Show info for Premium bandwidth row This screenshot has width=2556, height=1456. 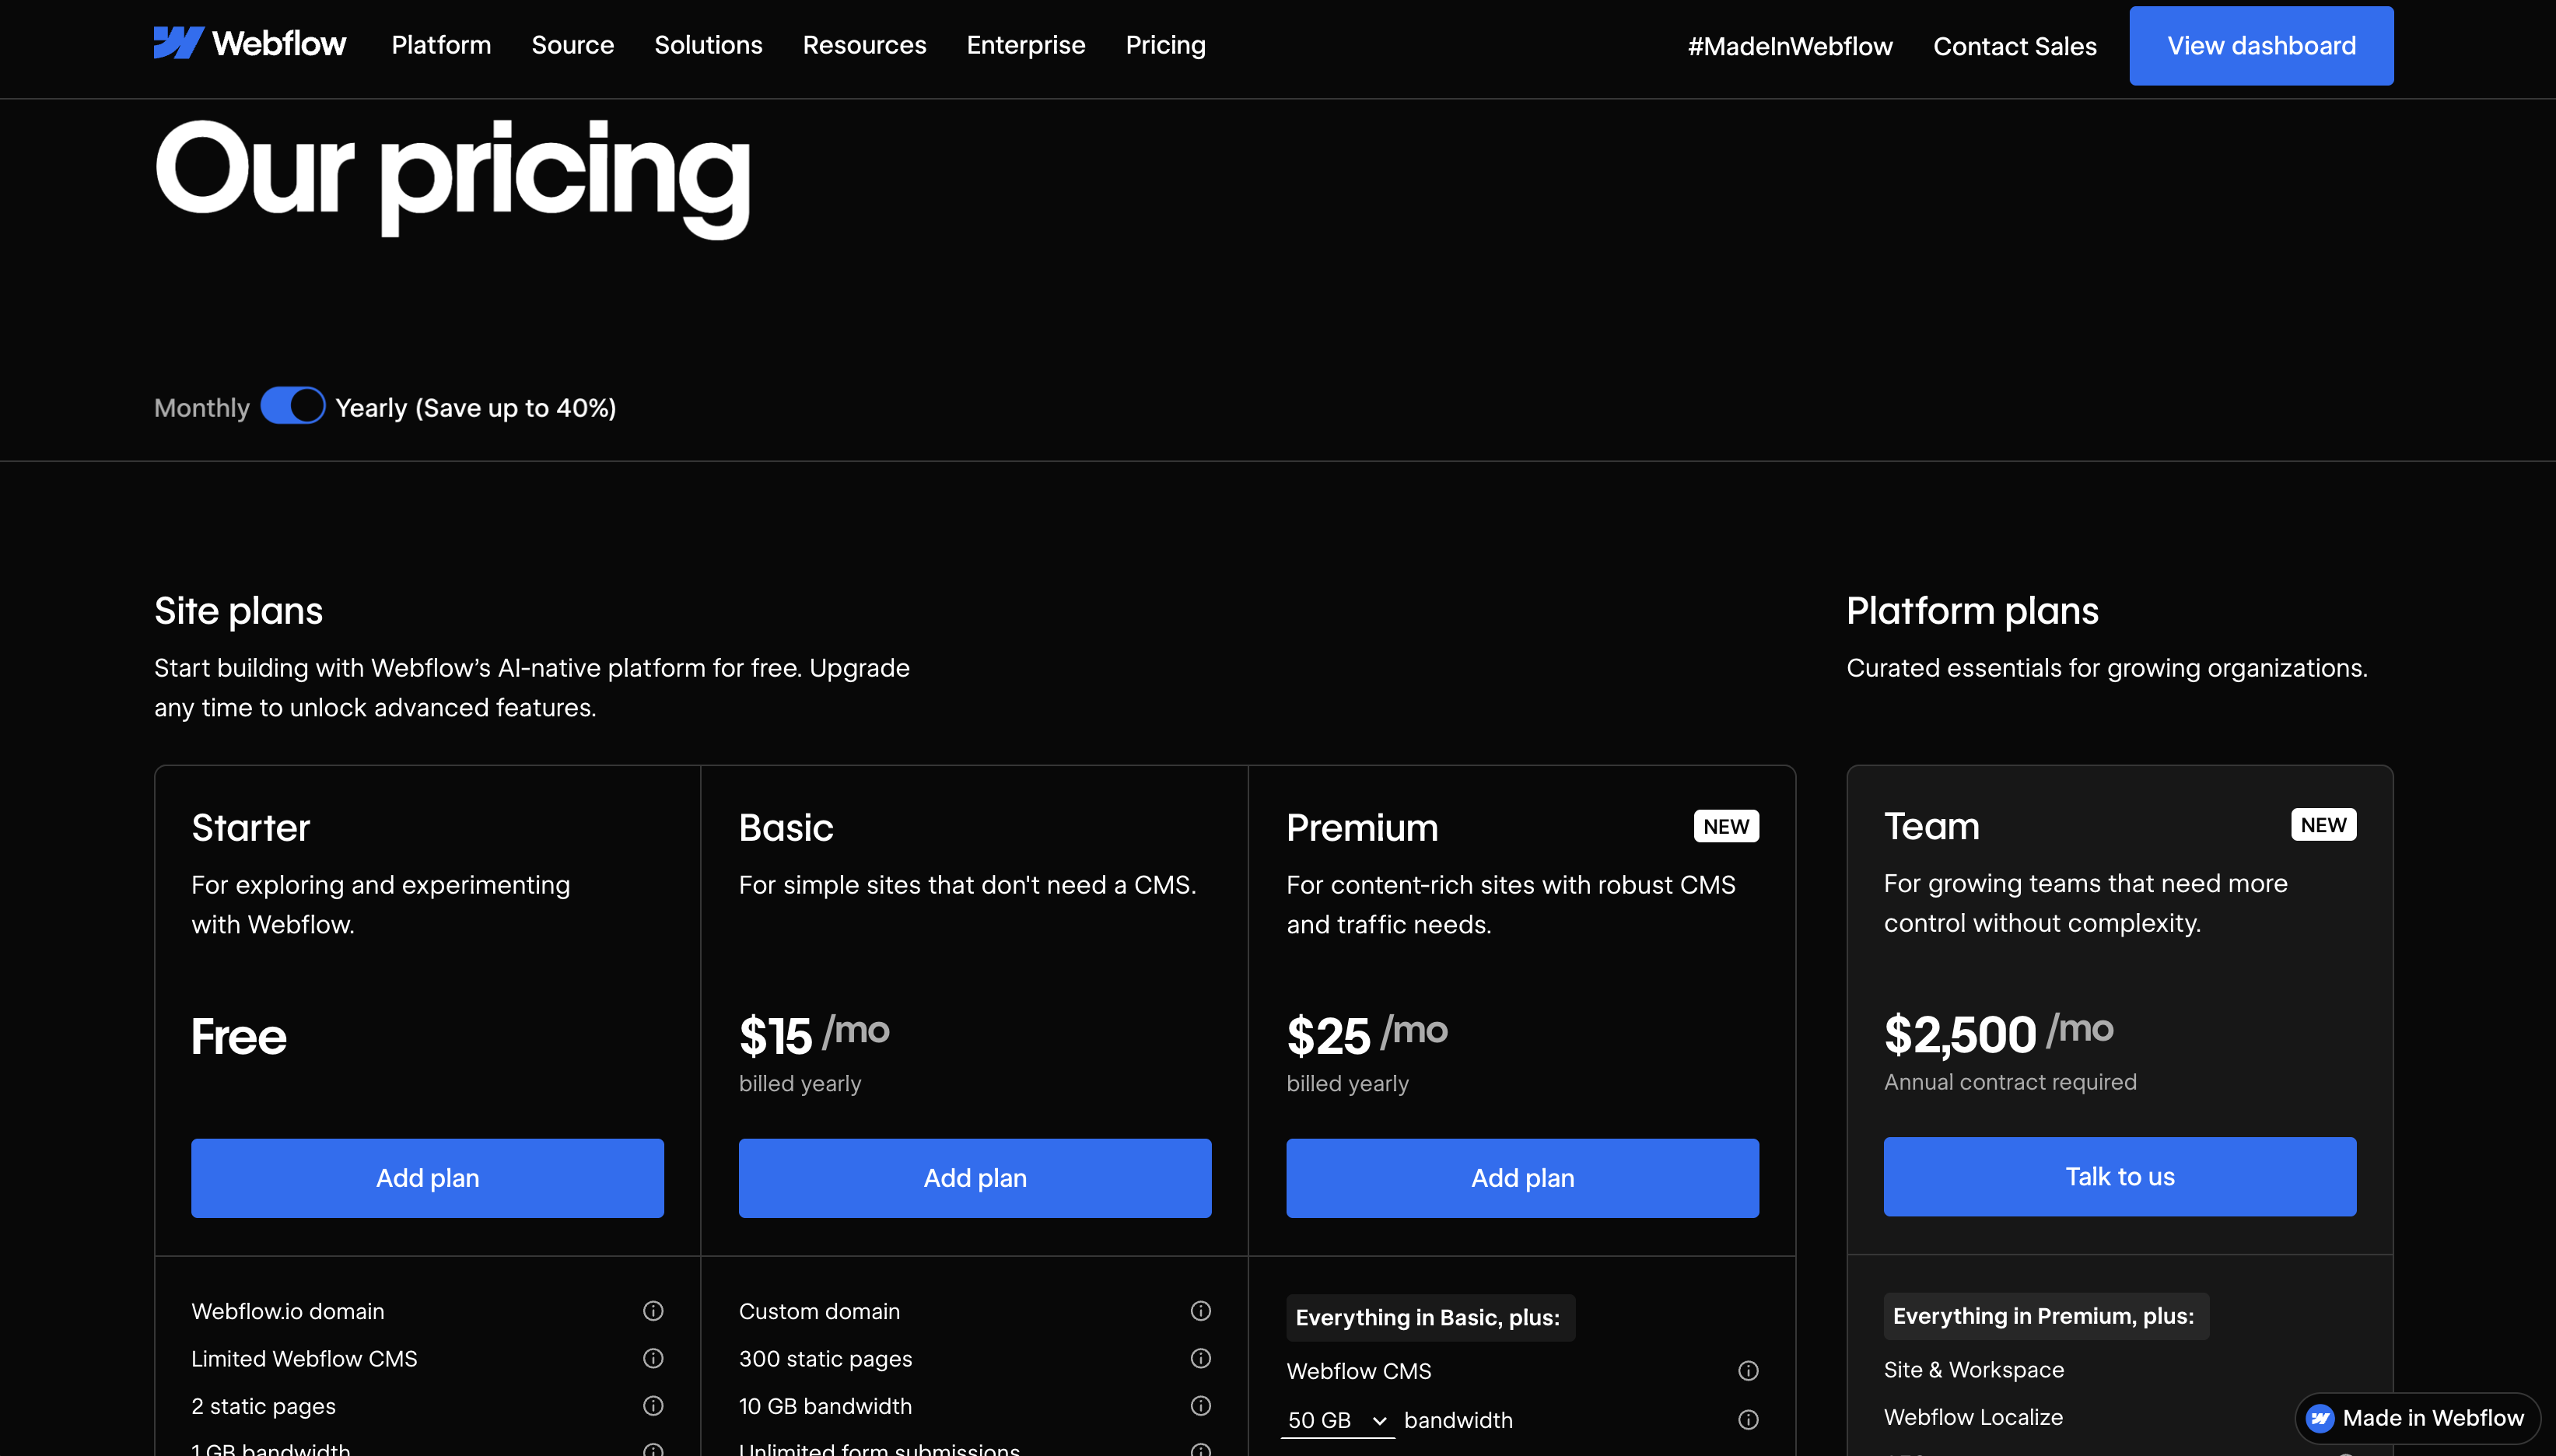coord(1748,1420)
